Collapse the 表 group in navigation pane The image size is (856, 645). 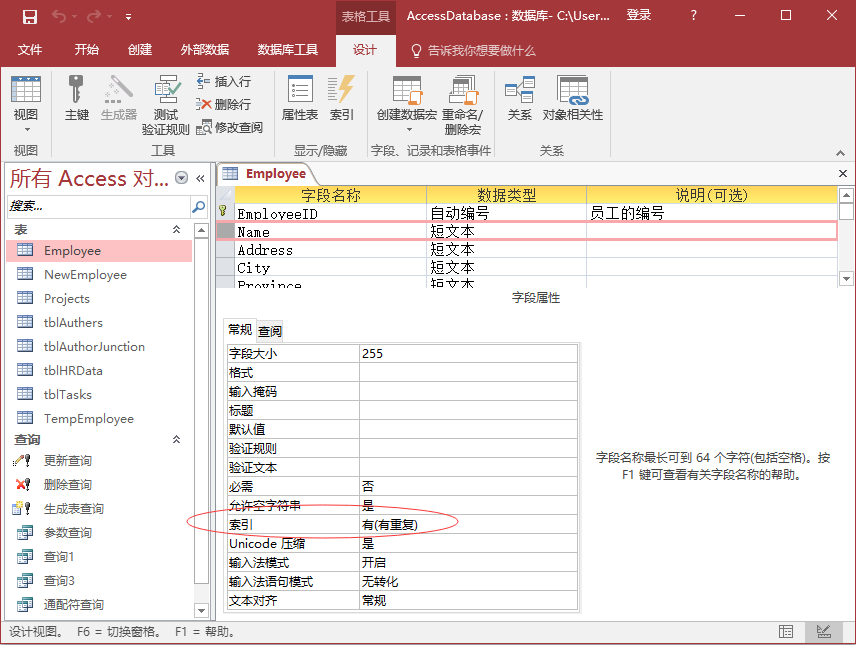[x=177, y=230]
